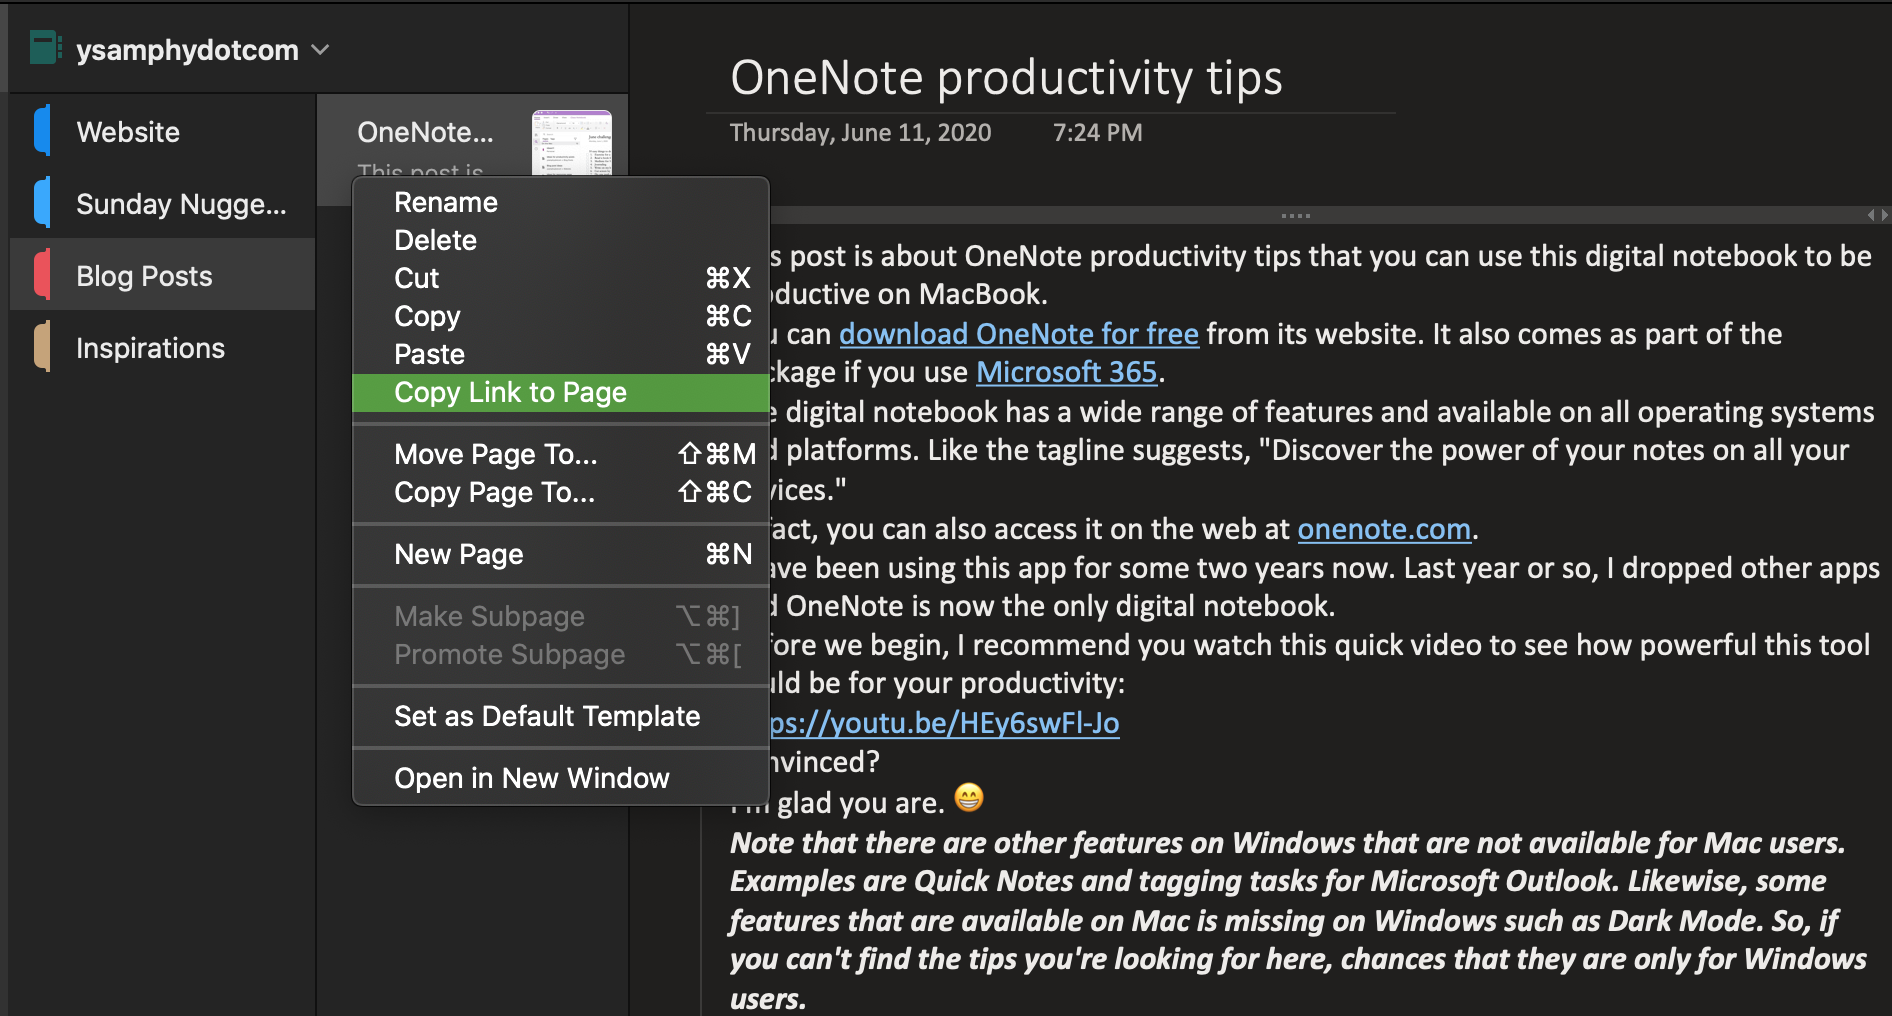
Task: Click the tan tab marker next to Inspirations
Action: pyautogui.click(x=42, y=347)
